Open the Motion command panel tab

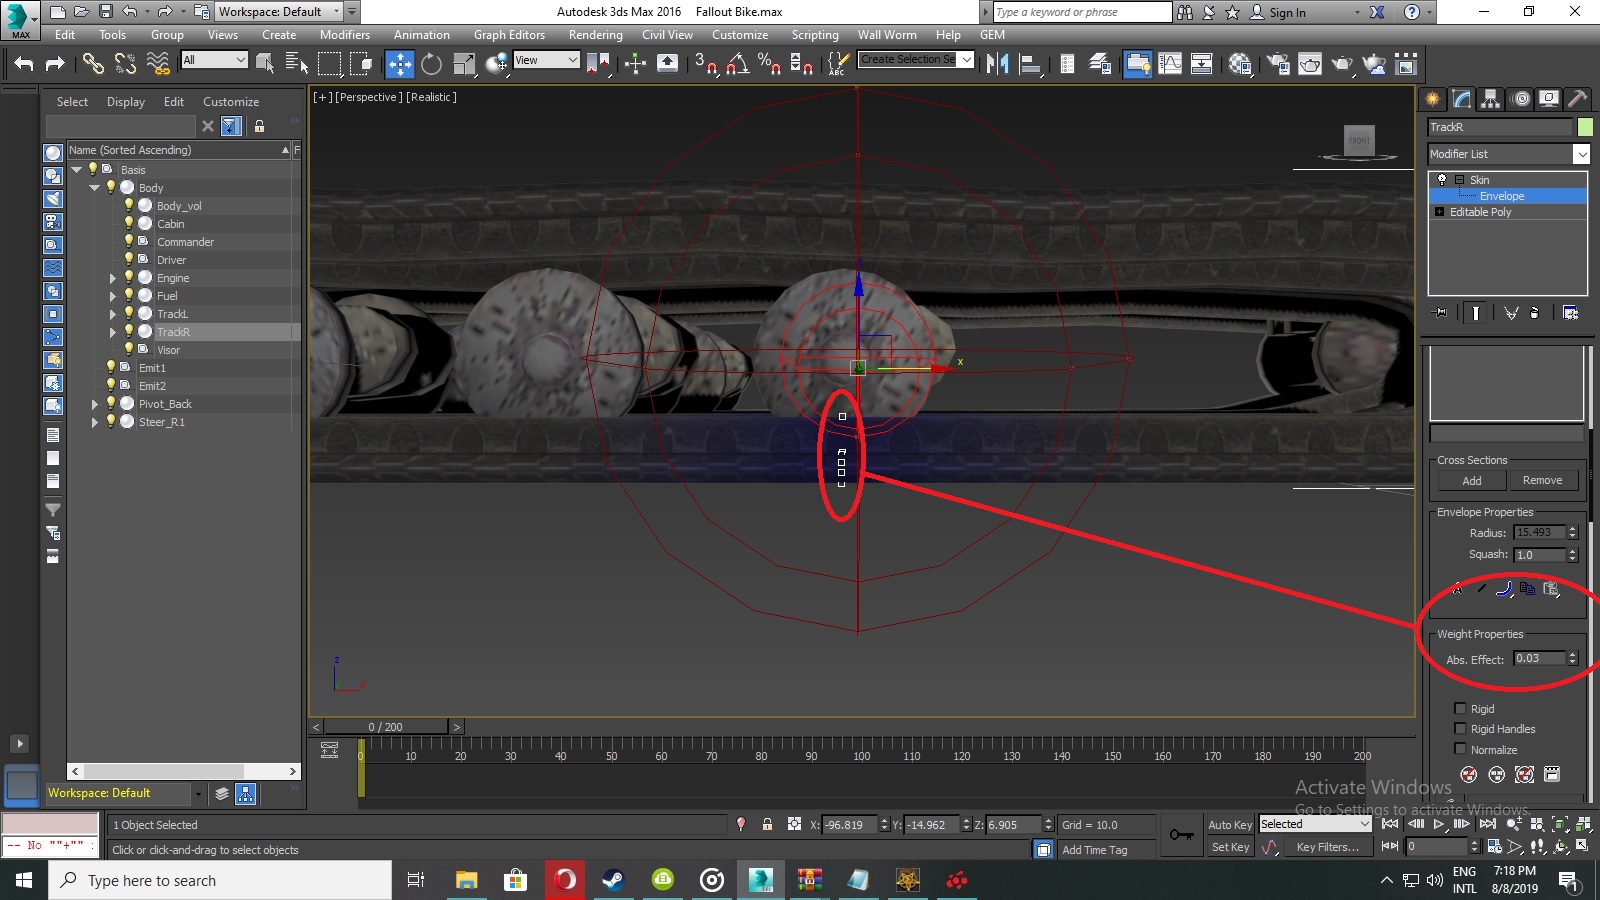[1521, 98]
